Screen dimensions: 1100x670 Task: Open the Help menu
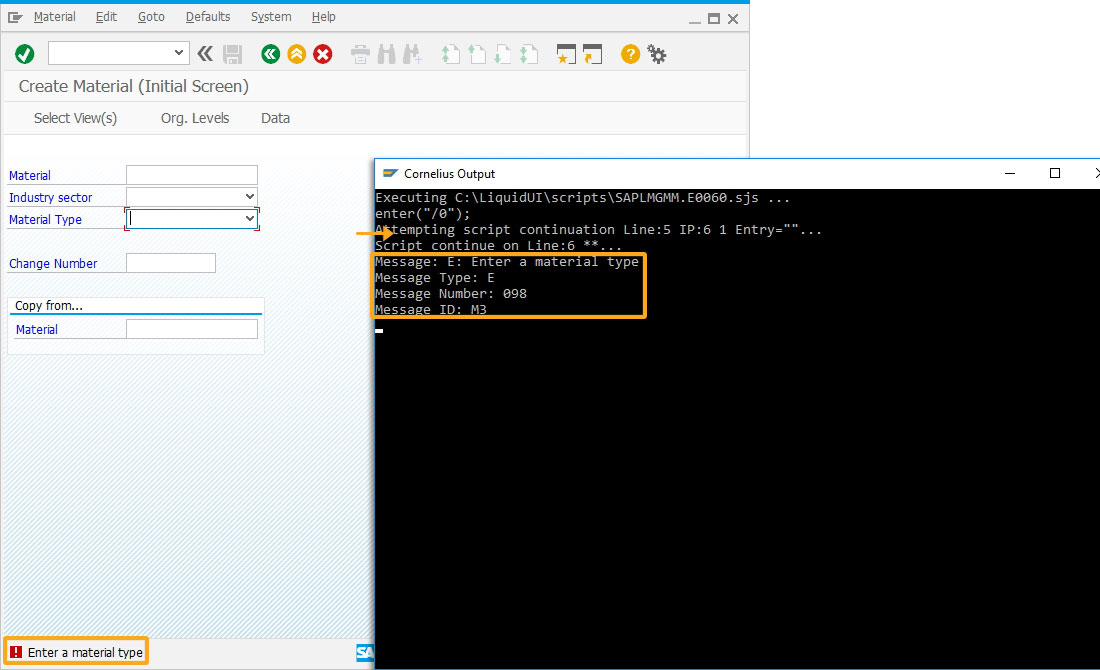pos(323,17)
